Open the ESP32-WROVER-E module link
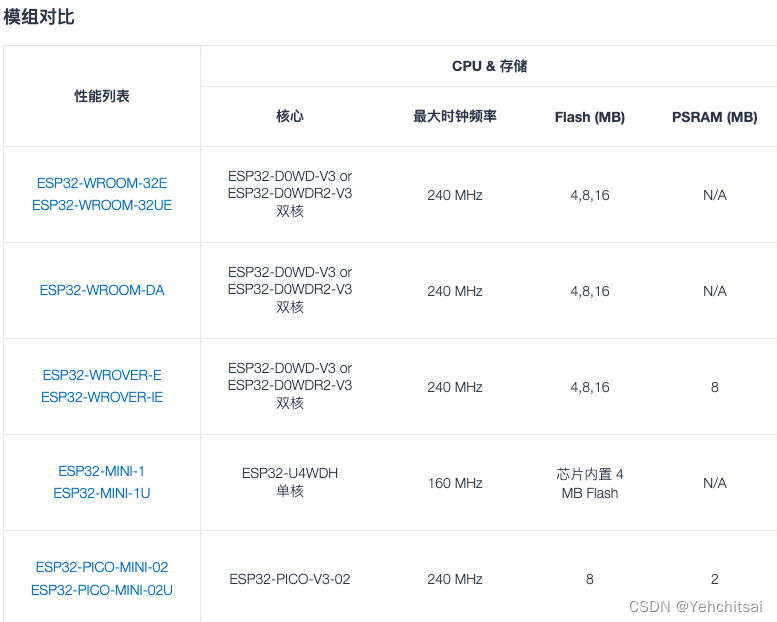Screen dimensions: 777x622 (x=102, y=375)
